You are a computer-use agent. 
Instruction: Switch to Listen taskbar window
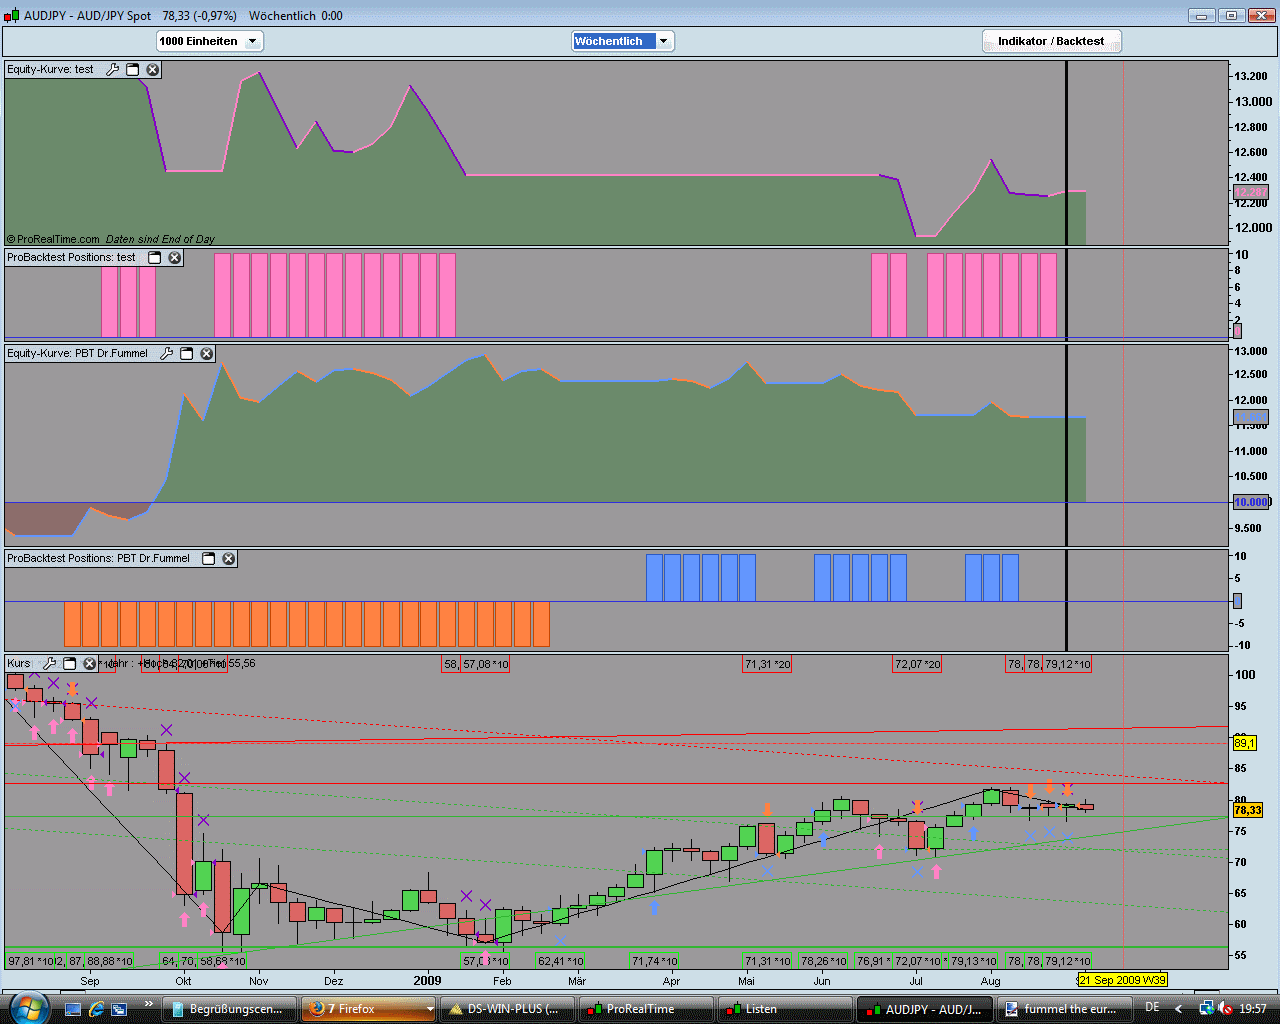point(785,1009)
